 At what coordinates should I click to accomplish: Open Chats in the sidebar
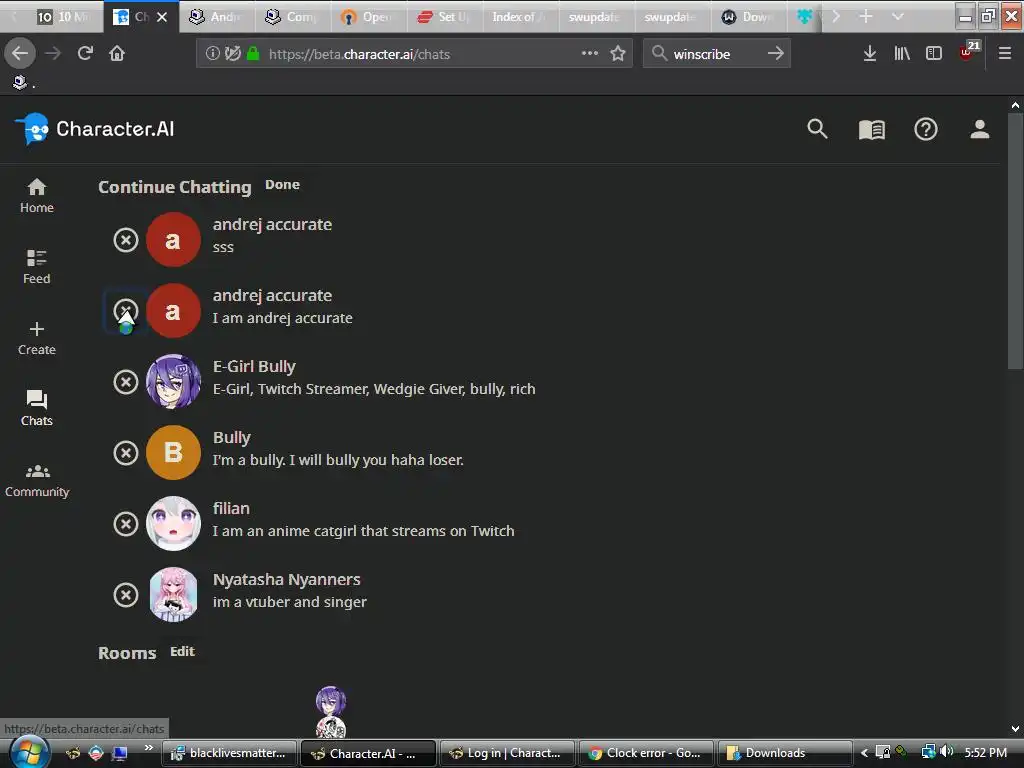37,408
